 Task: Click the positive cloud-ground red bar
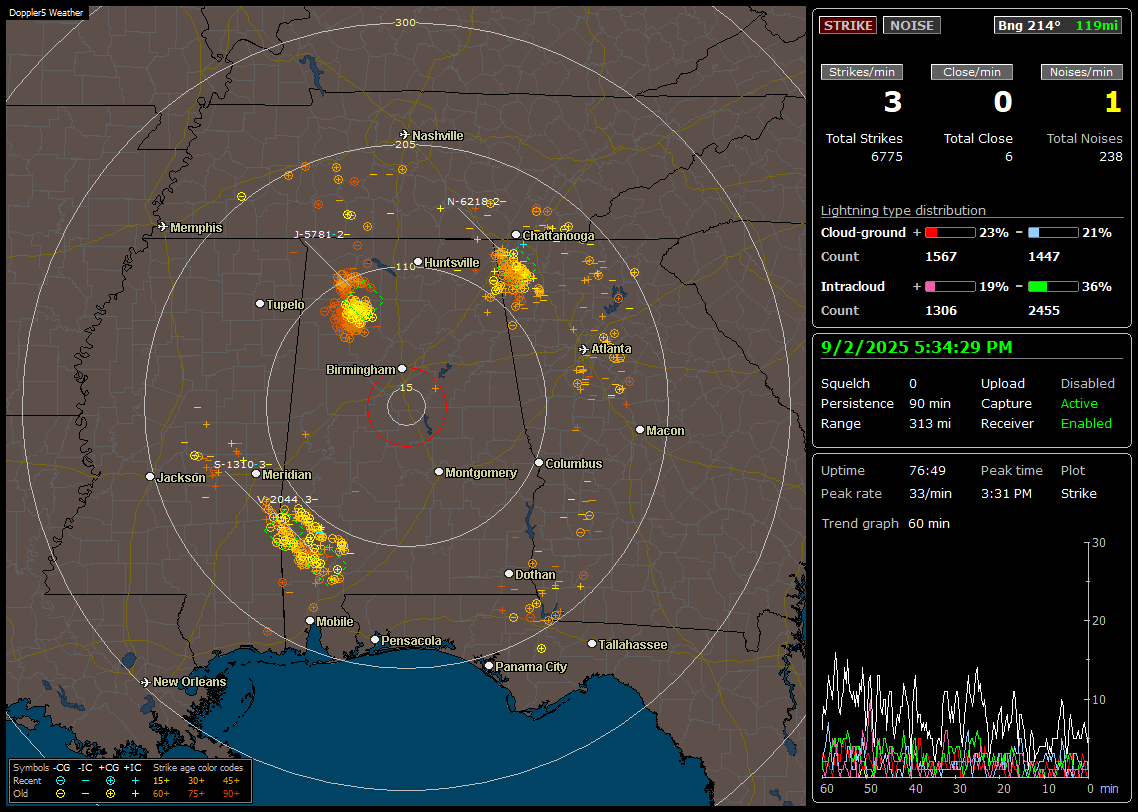[950, 233]
